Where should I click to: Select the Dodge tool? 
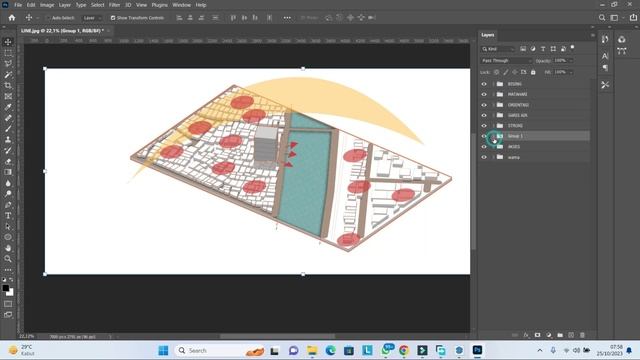tap(8, 193)
